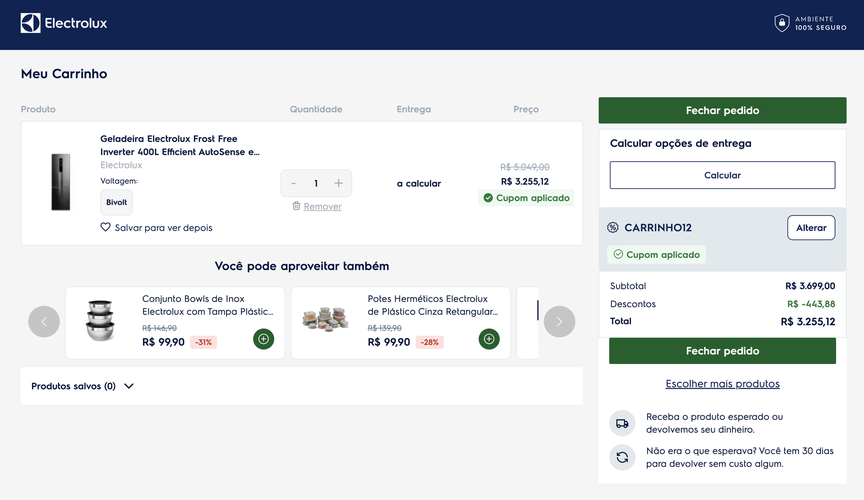The height and width of the screenshot is (500, 864).
Task: Click the coupon percent icon beside CARRINHO12
Action: (x=613, y=227)
